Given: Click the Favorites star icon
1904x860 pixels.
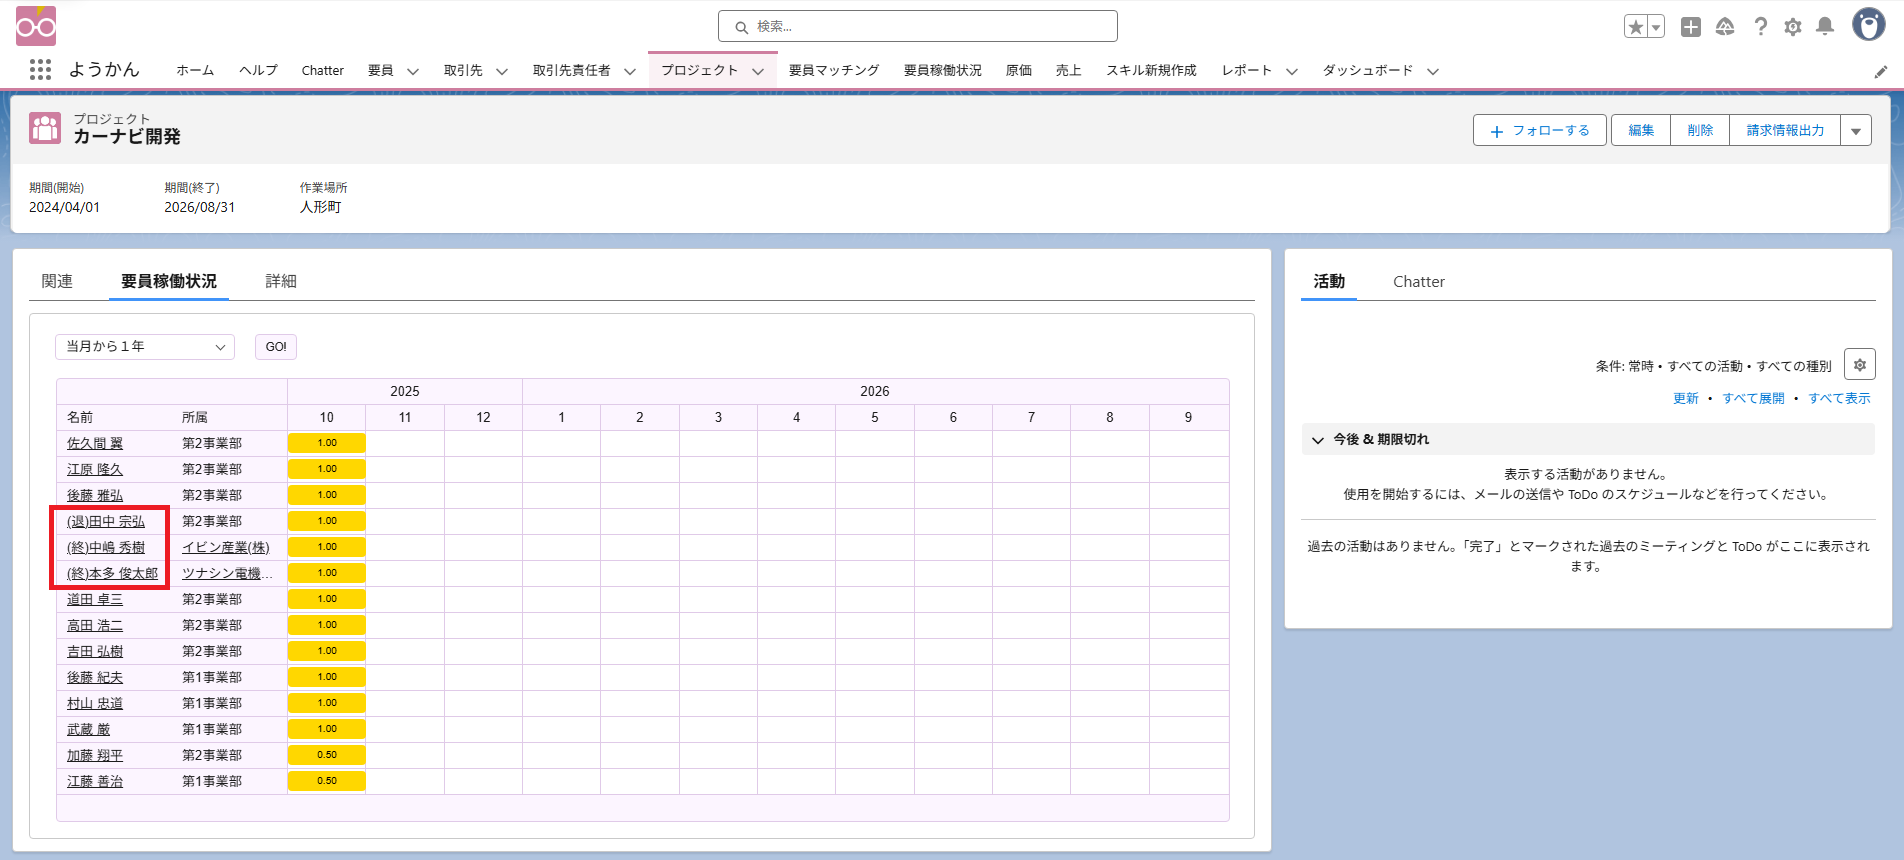Looking at the screenshot, I should pyautogui.click(x=1635, y=27).
